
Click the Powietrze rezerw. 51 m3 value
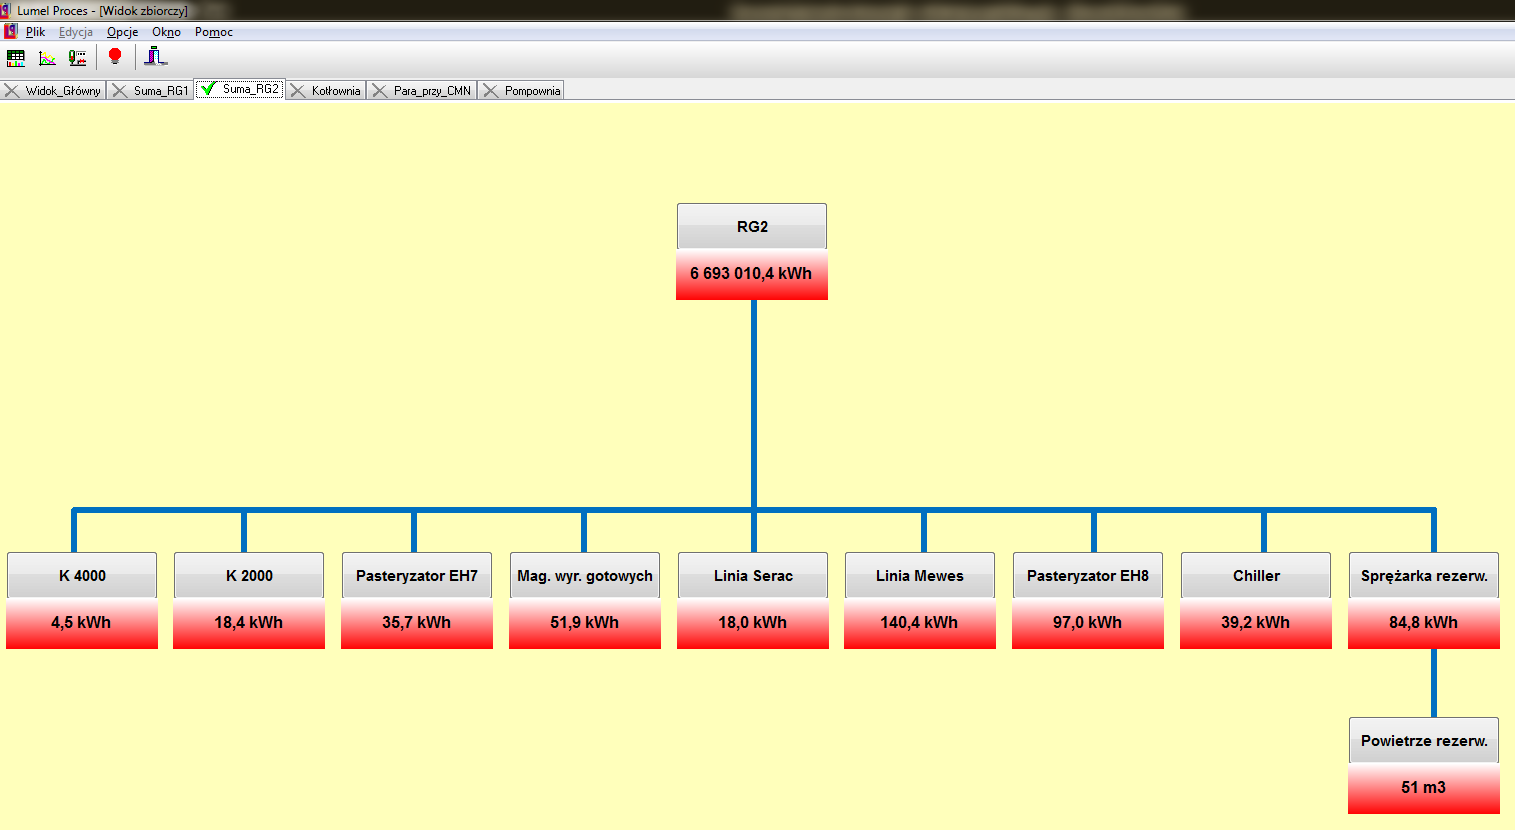(1423, 788)
